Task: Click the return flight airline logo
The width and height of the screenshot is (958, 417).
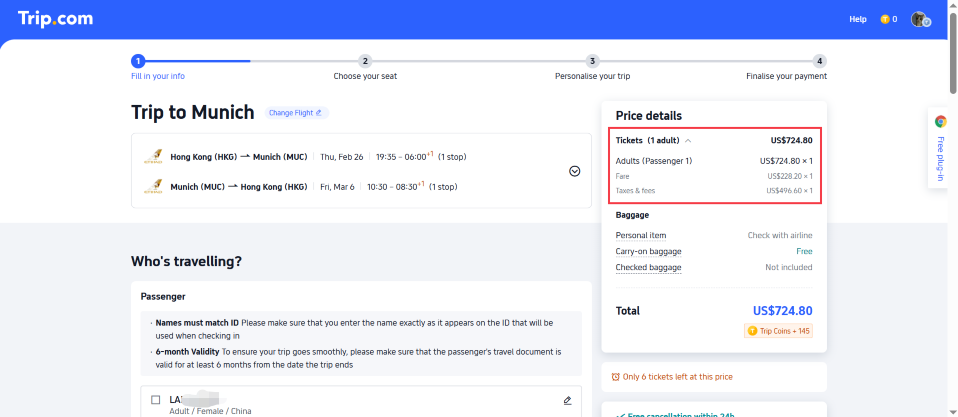Action: click(153, 186)
